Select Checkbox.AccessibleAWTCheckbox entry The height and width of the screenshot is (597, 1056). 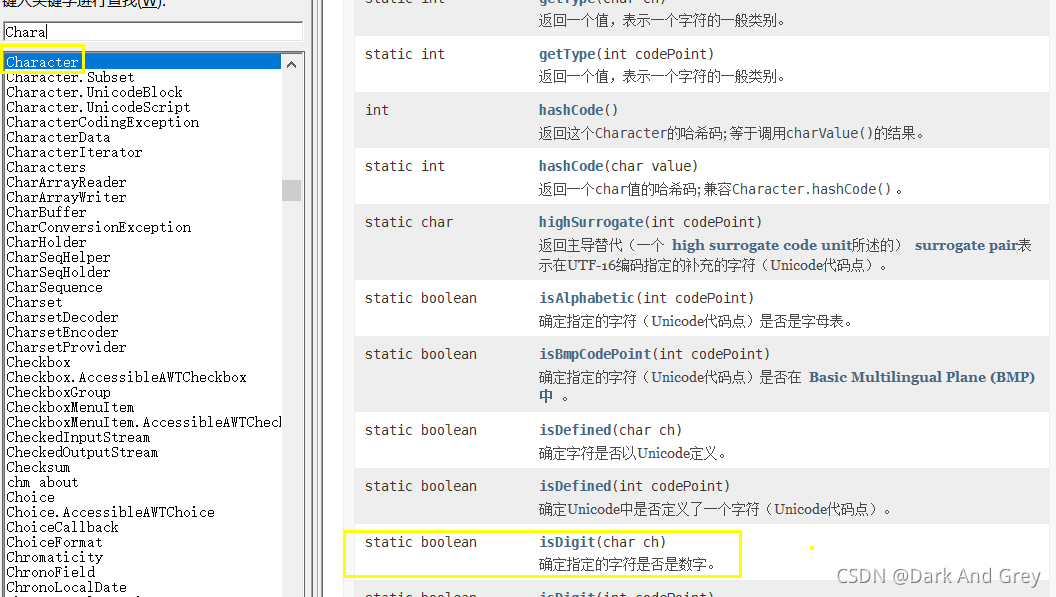point(127,377)
